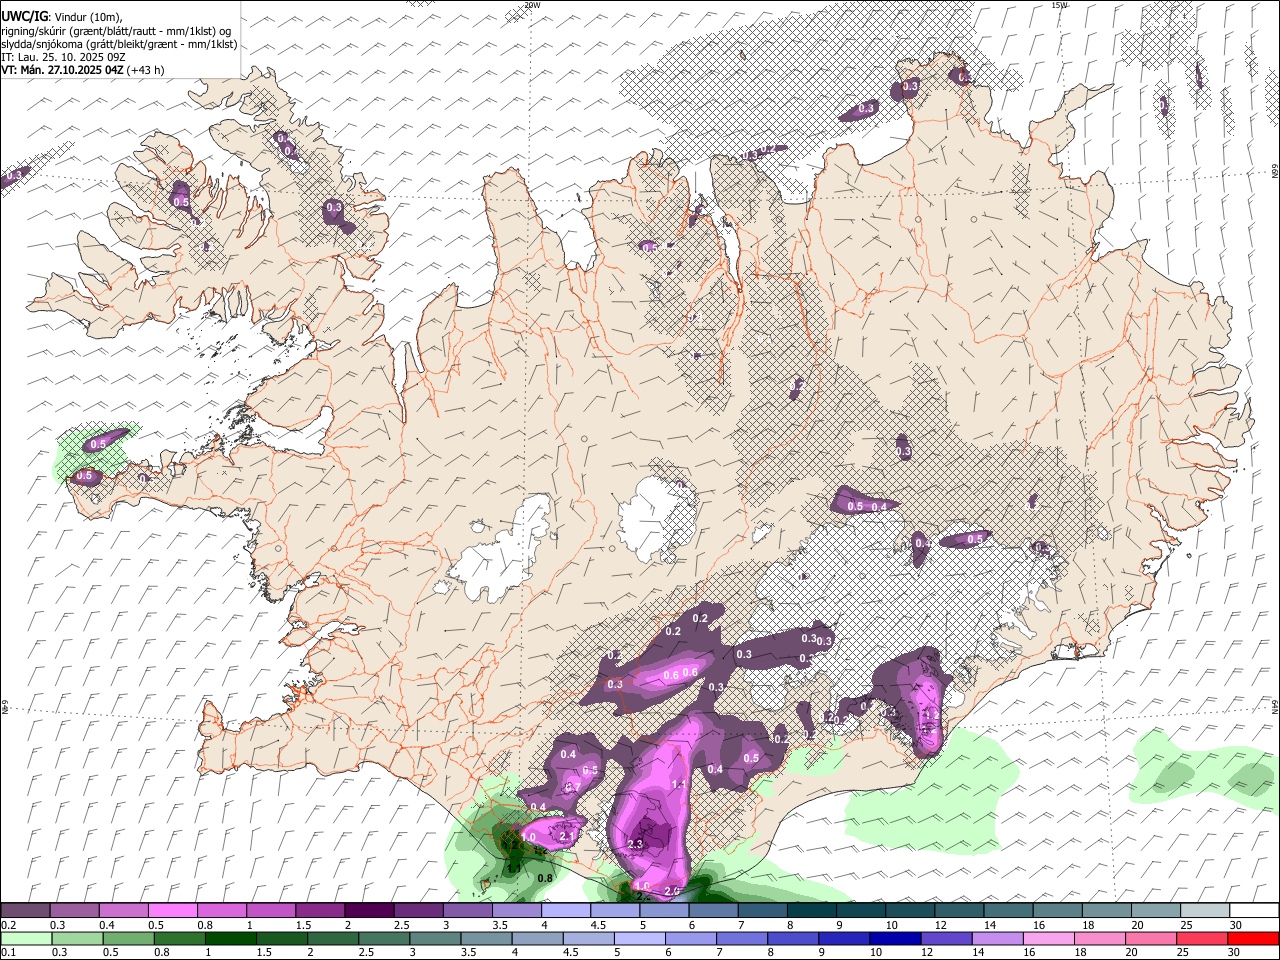This screenshot has width=1280, height=960.
Task: Click the "2.6" value on the south coast
Action: tap(672, 891)
